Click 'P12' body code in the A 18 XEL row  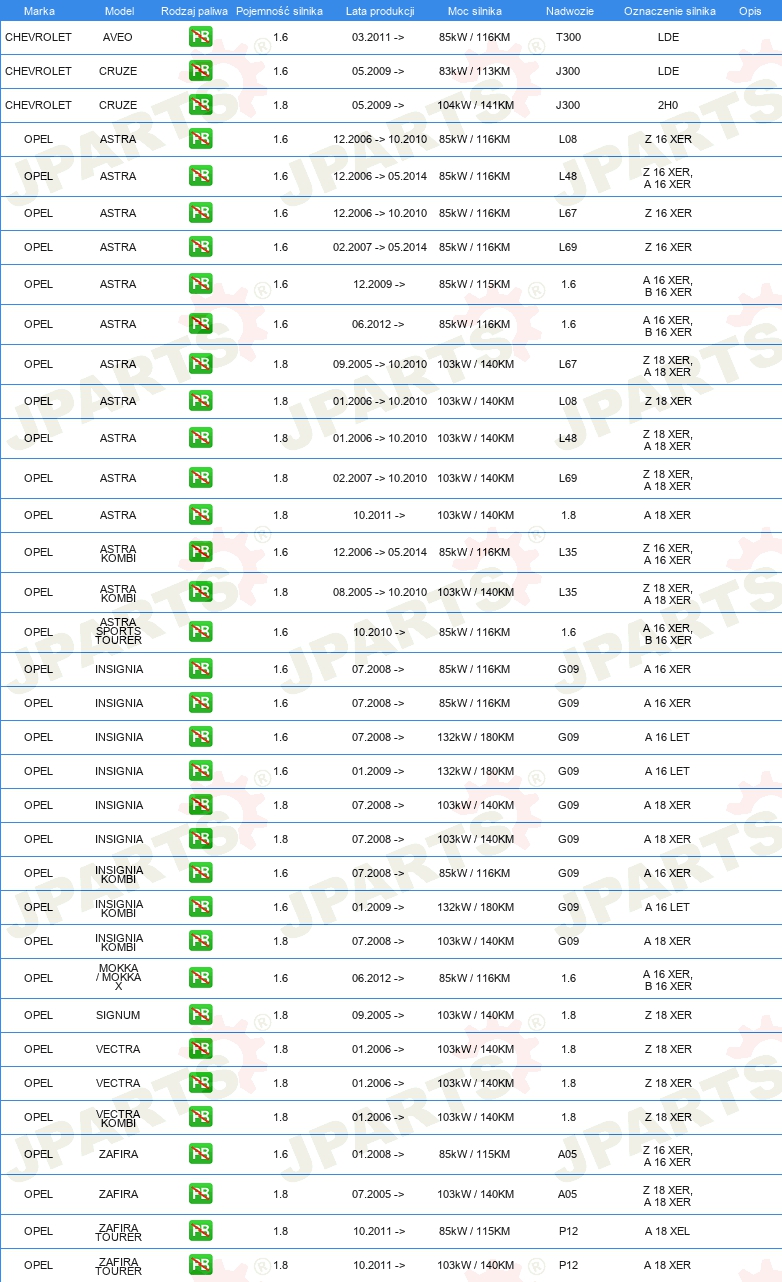pos(568,1231)
